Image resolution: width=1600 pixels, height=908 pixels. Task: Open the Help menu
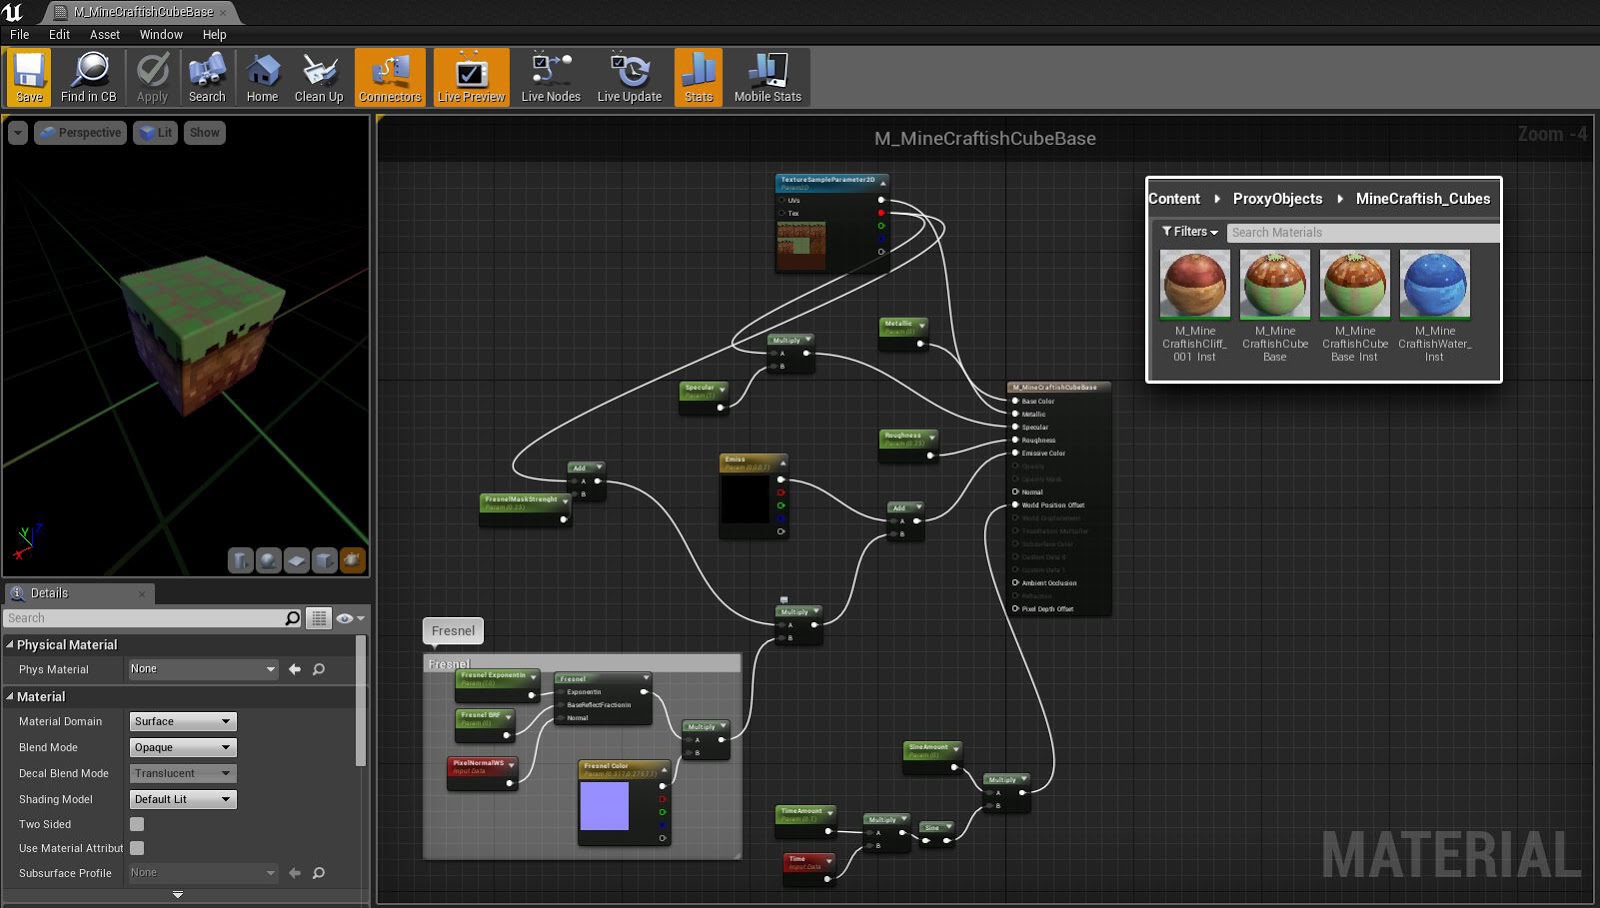point(215,34)
